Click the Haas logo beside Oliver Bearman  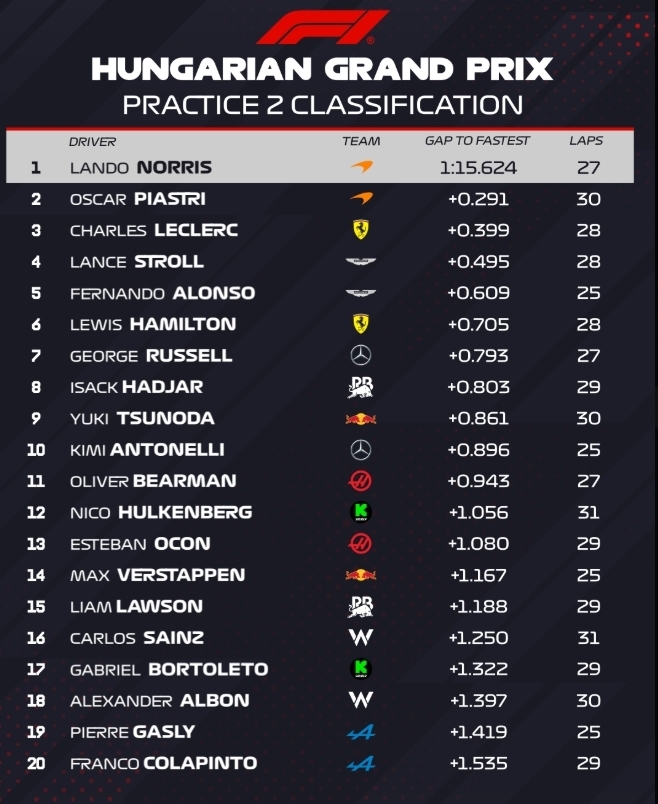[x=361, y=481]
